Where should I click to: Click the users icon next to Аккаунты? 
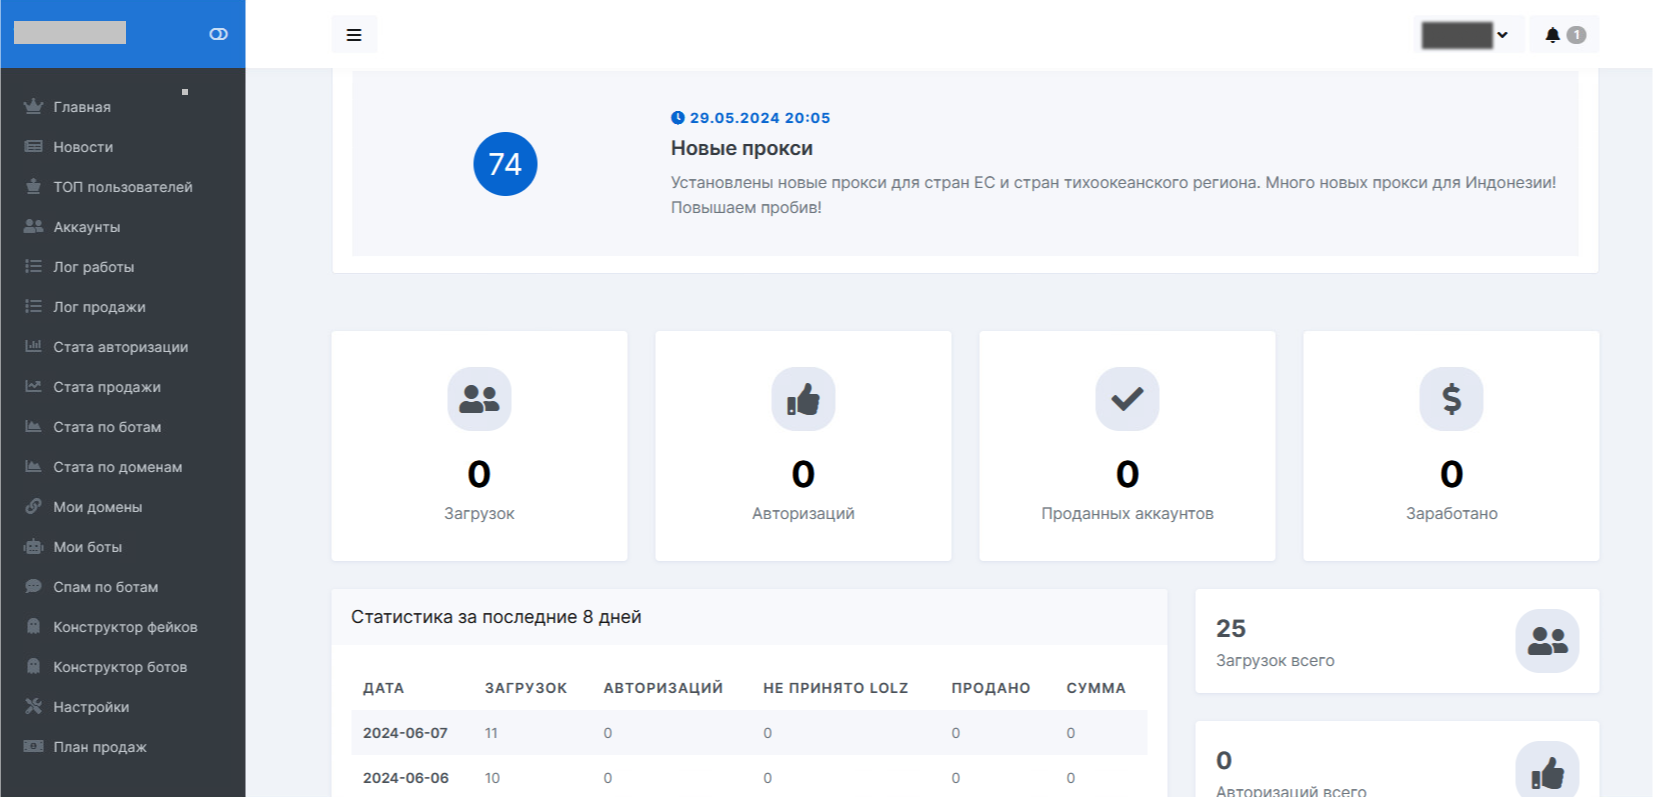[x=33, y=227]
